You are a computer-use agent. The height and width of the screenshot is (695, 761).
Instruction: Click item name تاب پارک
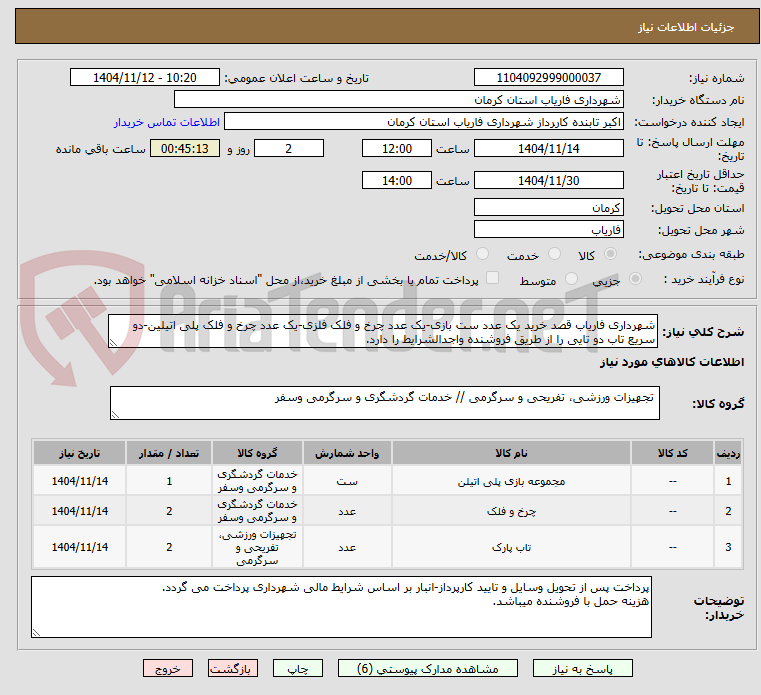[511, 547]
